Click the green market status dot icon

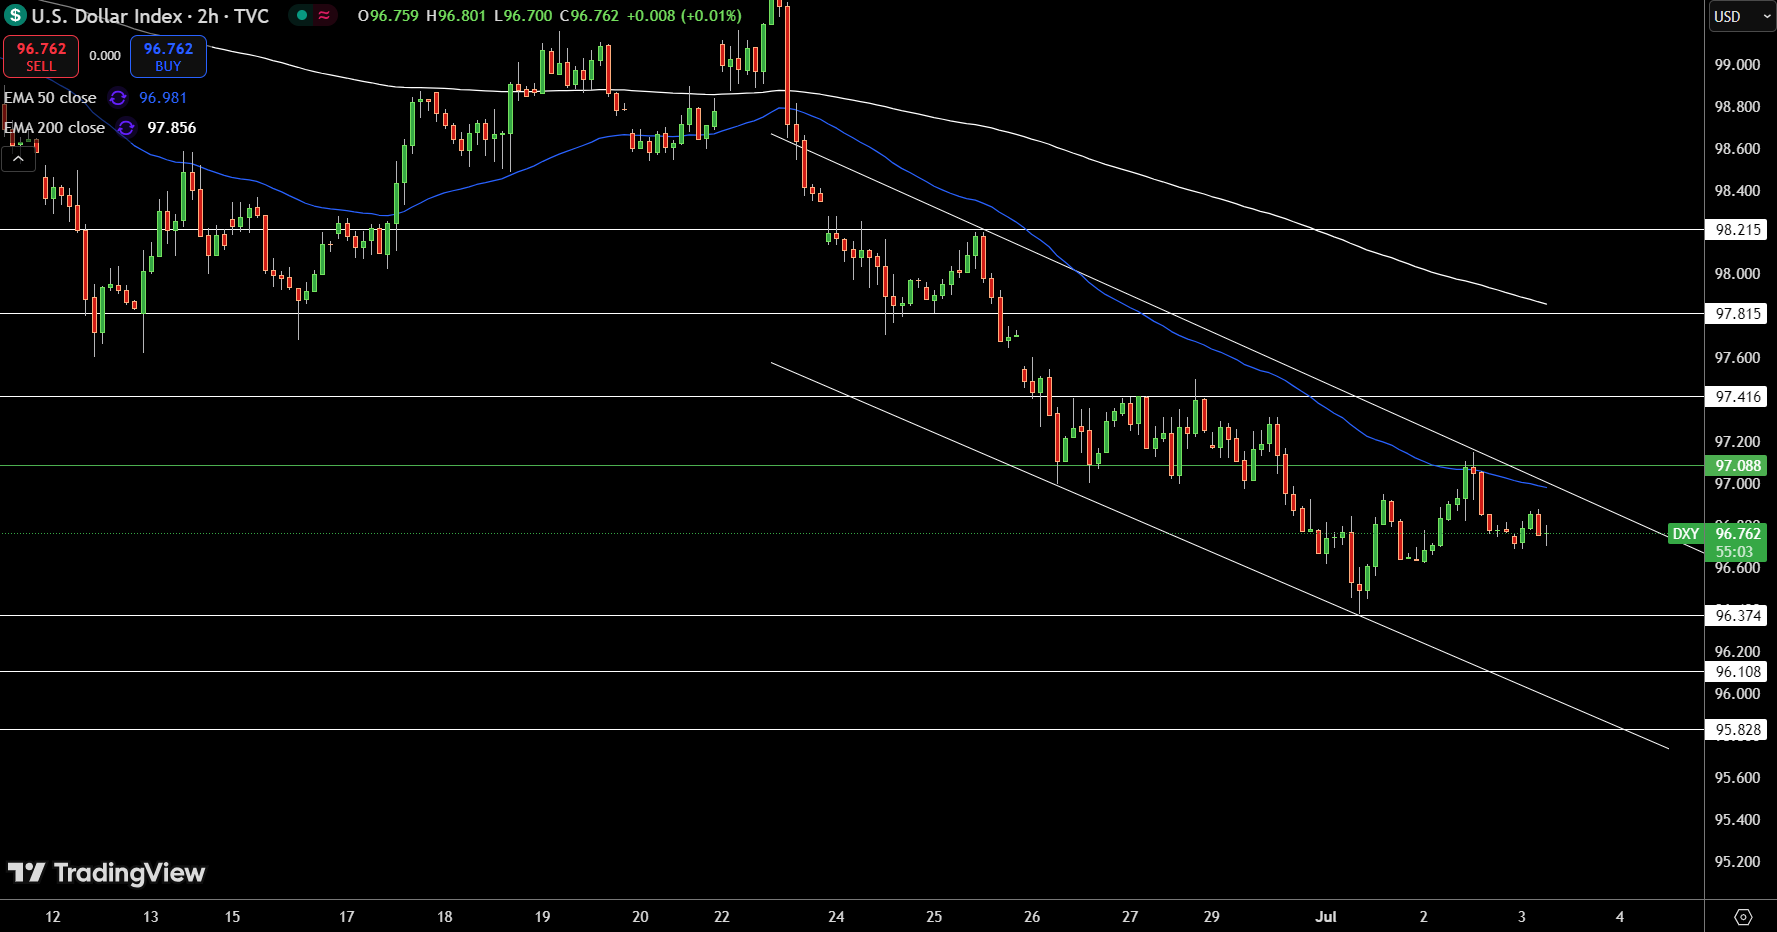tap(301, 15)
